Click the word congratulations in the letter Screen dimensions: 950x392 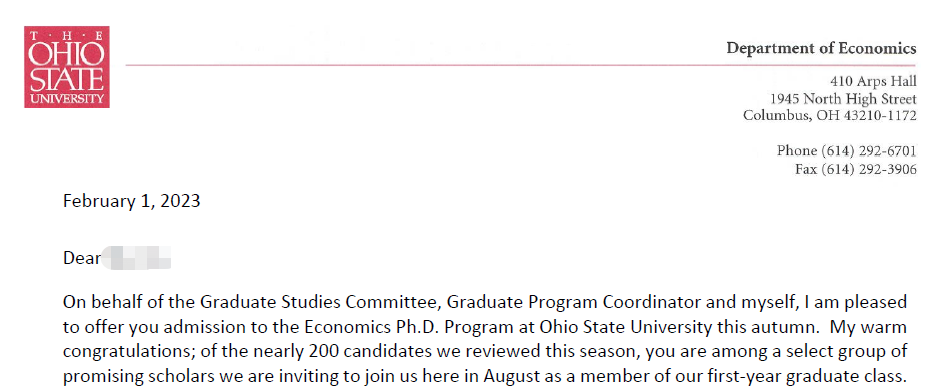127,353
